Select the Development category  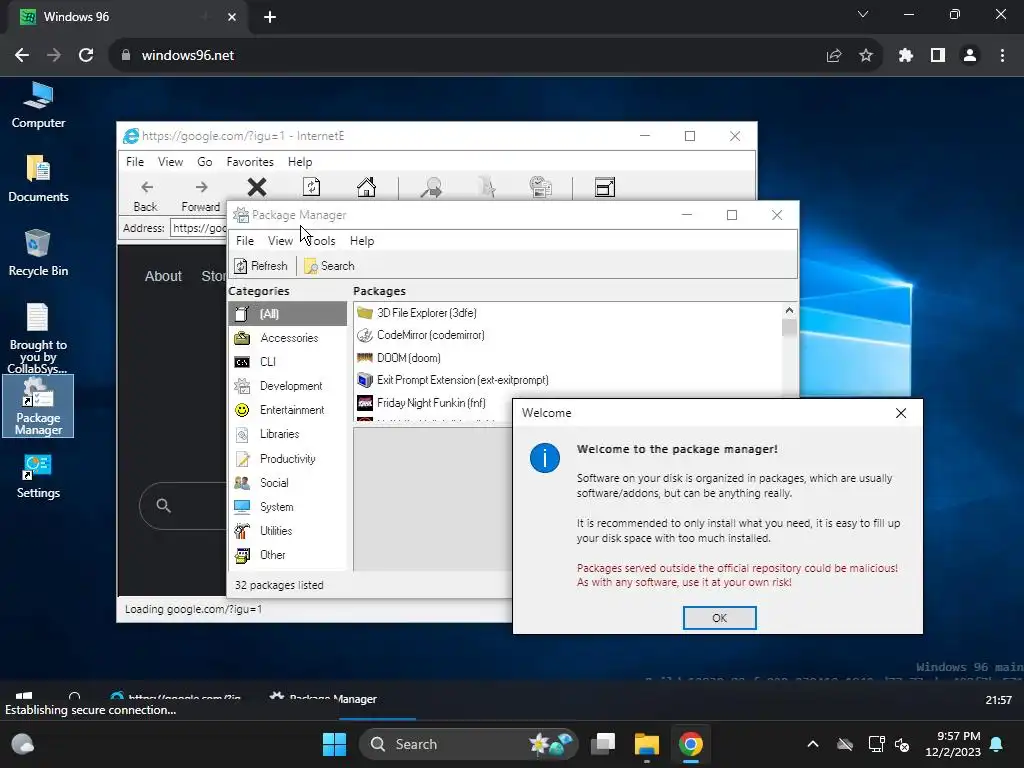pos(287,386)
